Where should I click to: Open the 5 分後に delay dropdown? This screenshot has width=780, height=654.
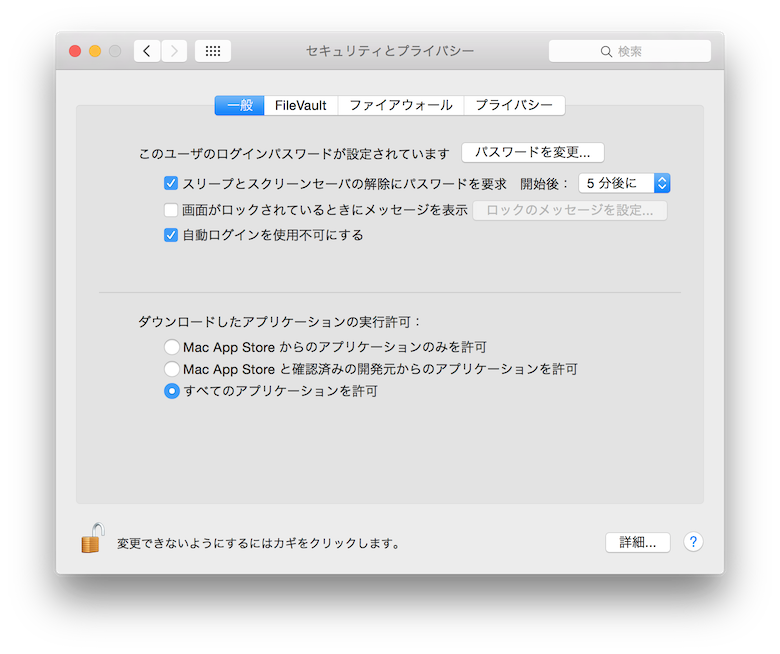click(624, 183)
